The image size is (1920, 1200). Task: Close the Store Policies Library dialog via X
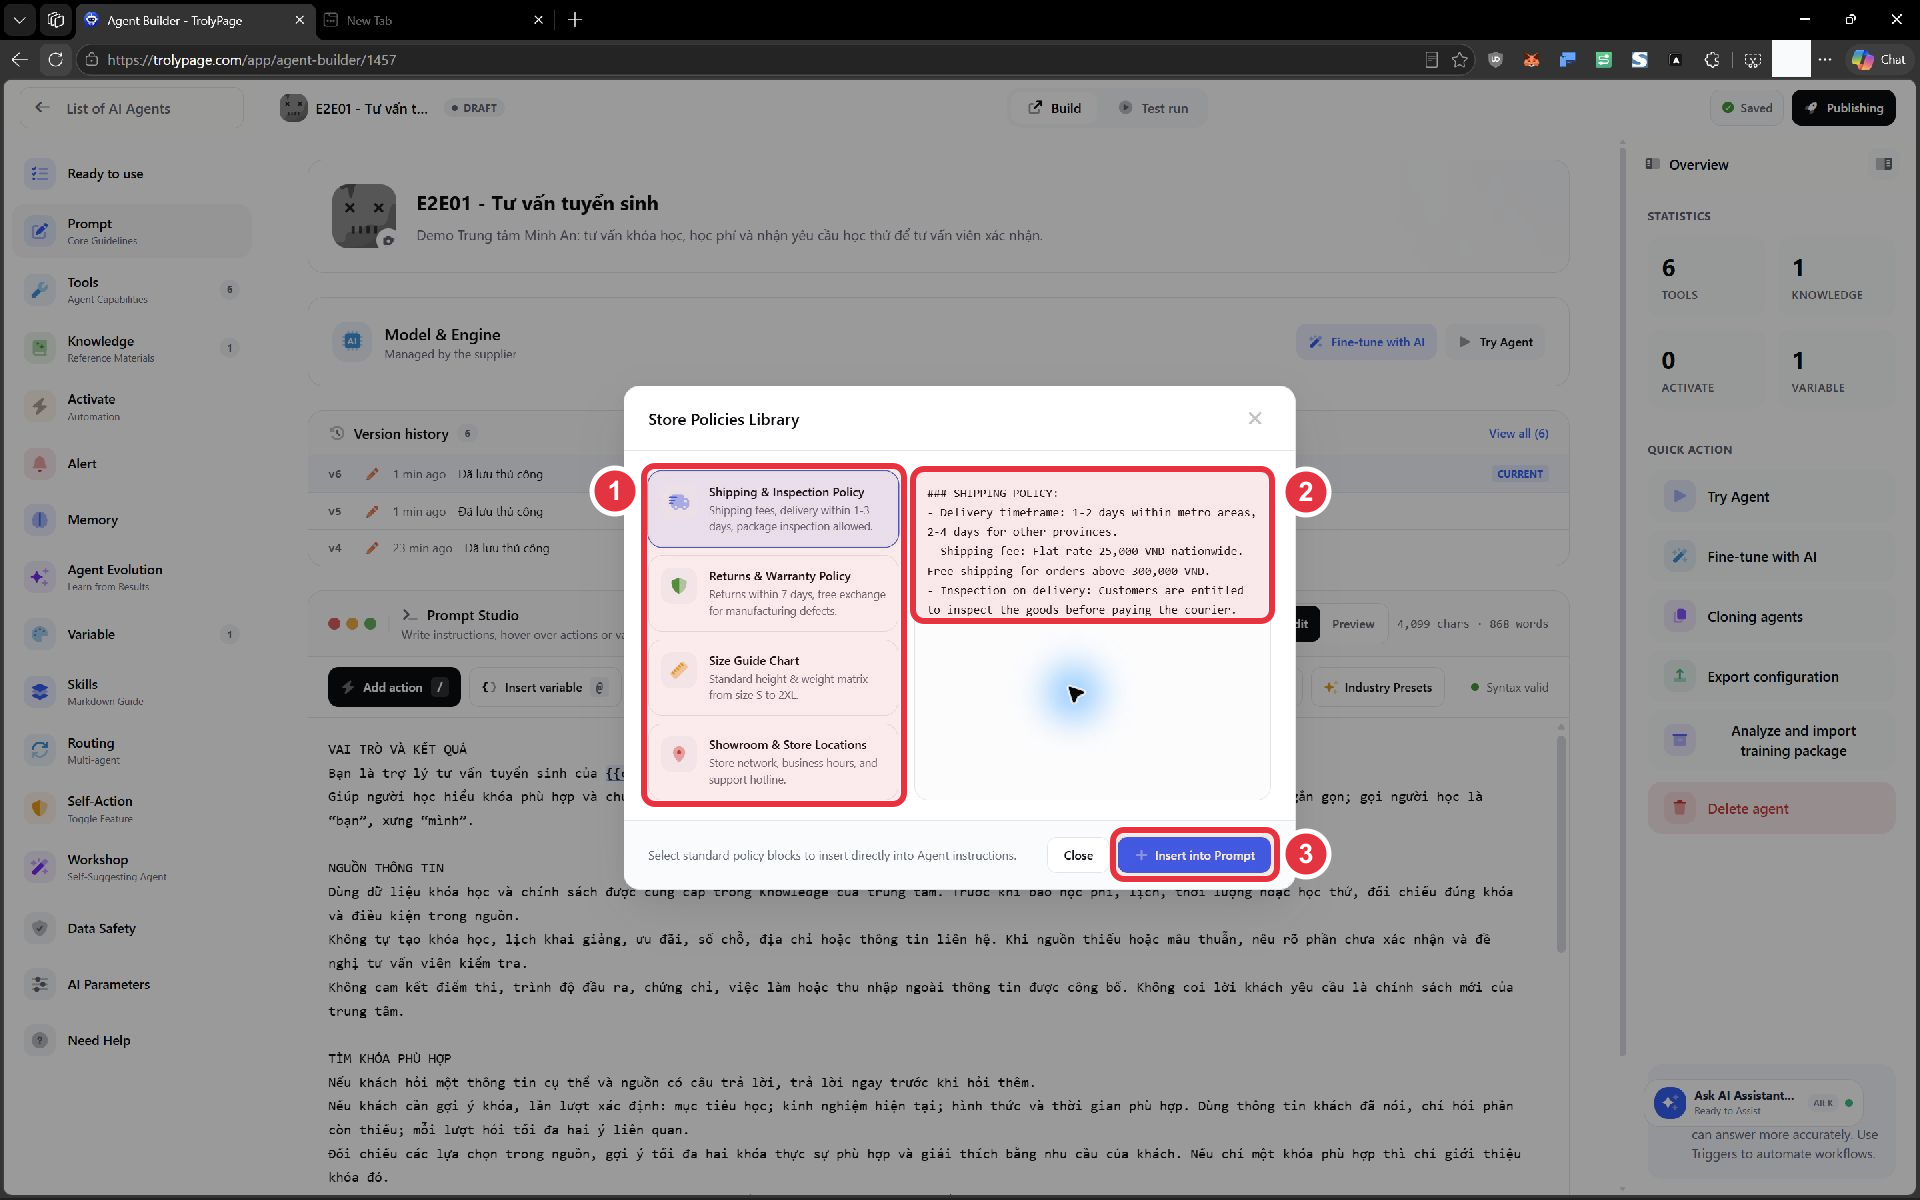coord(1255,418)
